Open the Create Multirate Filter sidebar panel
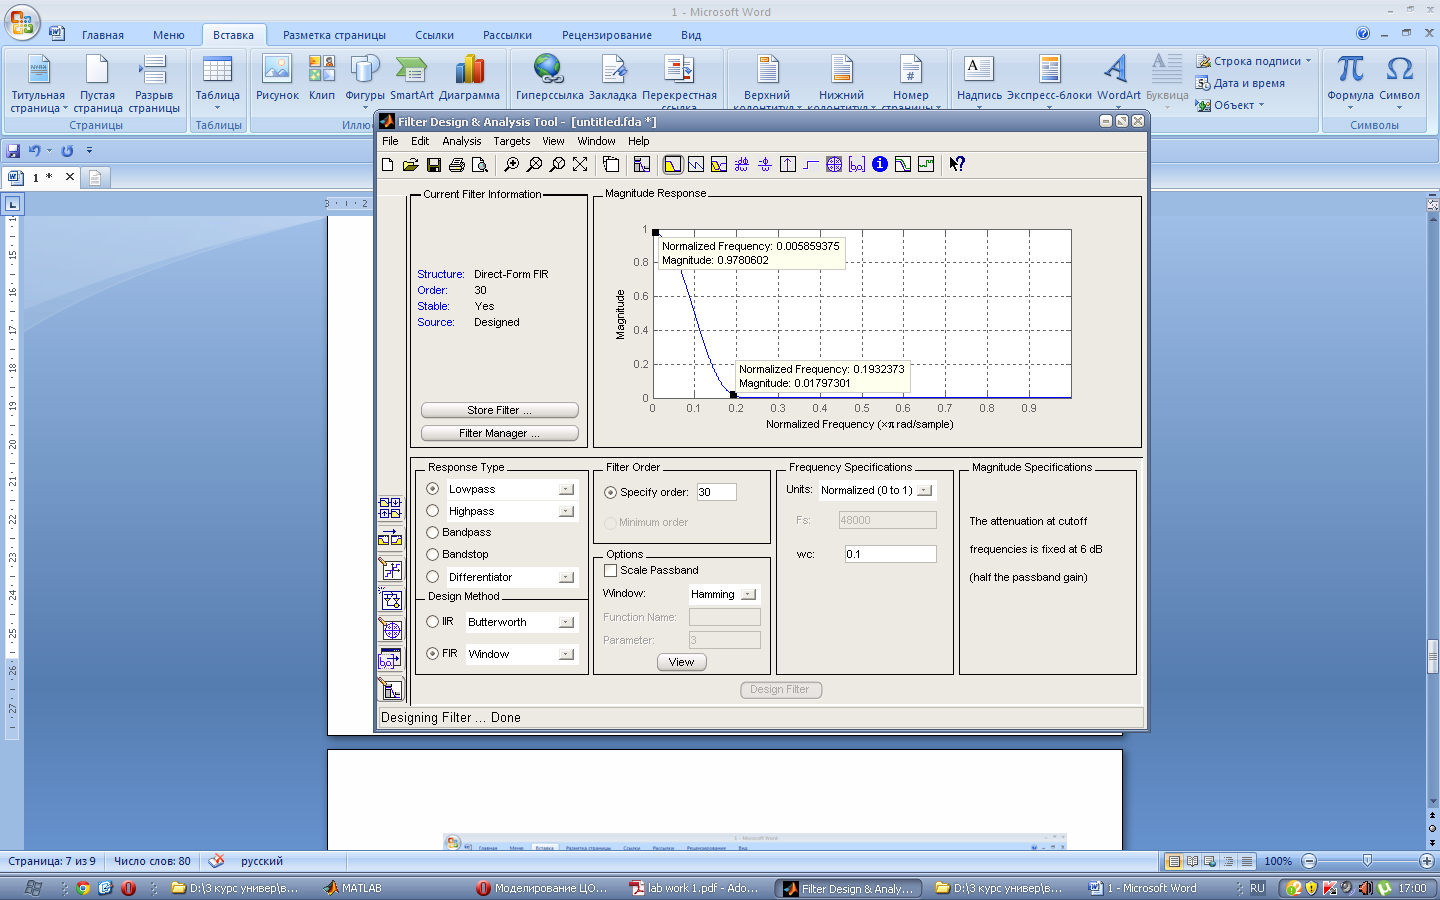Image resolution: width=1440 pixels, height=900 pixels. point(390,508)
